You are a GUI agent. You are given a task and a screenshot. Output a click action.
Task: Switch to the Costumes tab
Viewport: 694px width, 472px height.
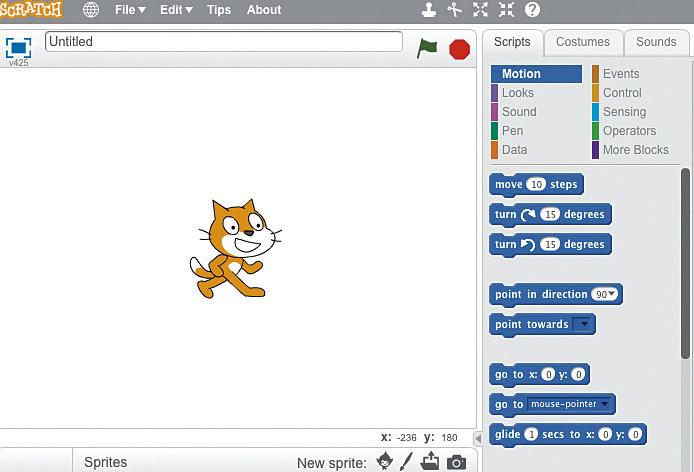[583, 42]
